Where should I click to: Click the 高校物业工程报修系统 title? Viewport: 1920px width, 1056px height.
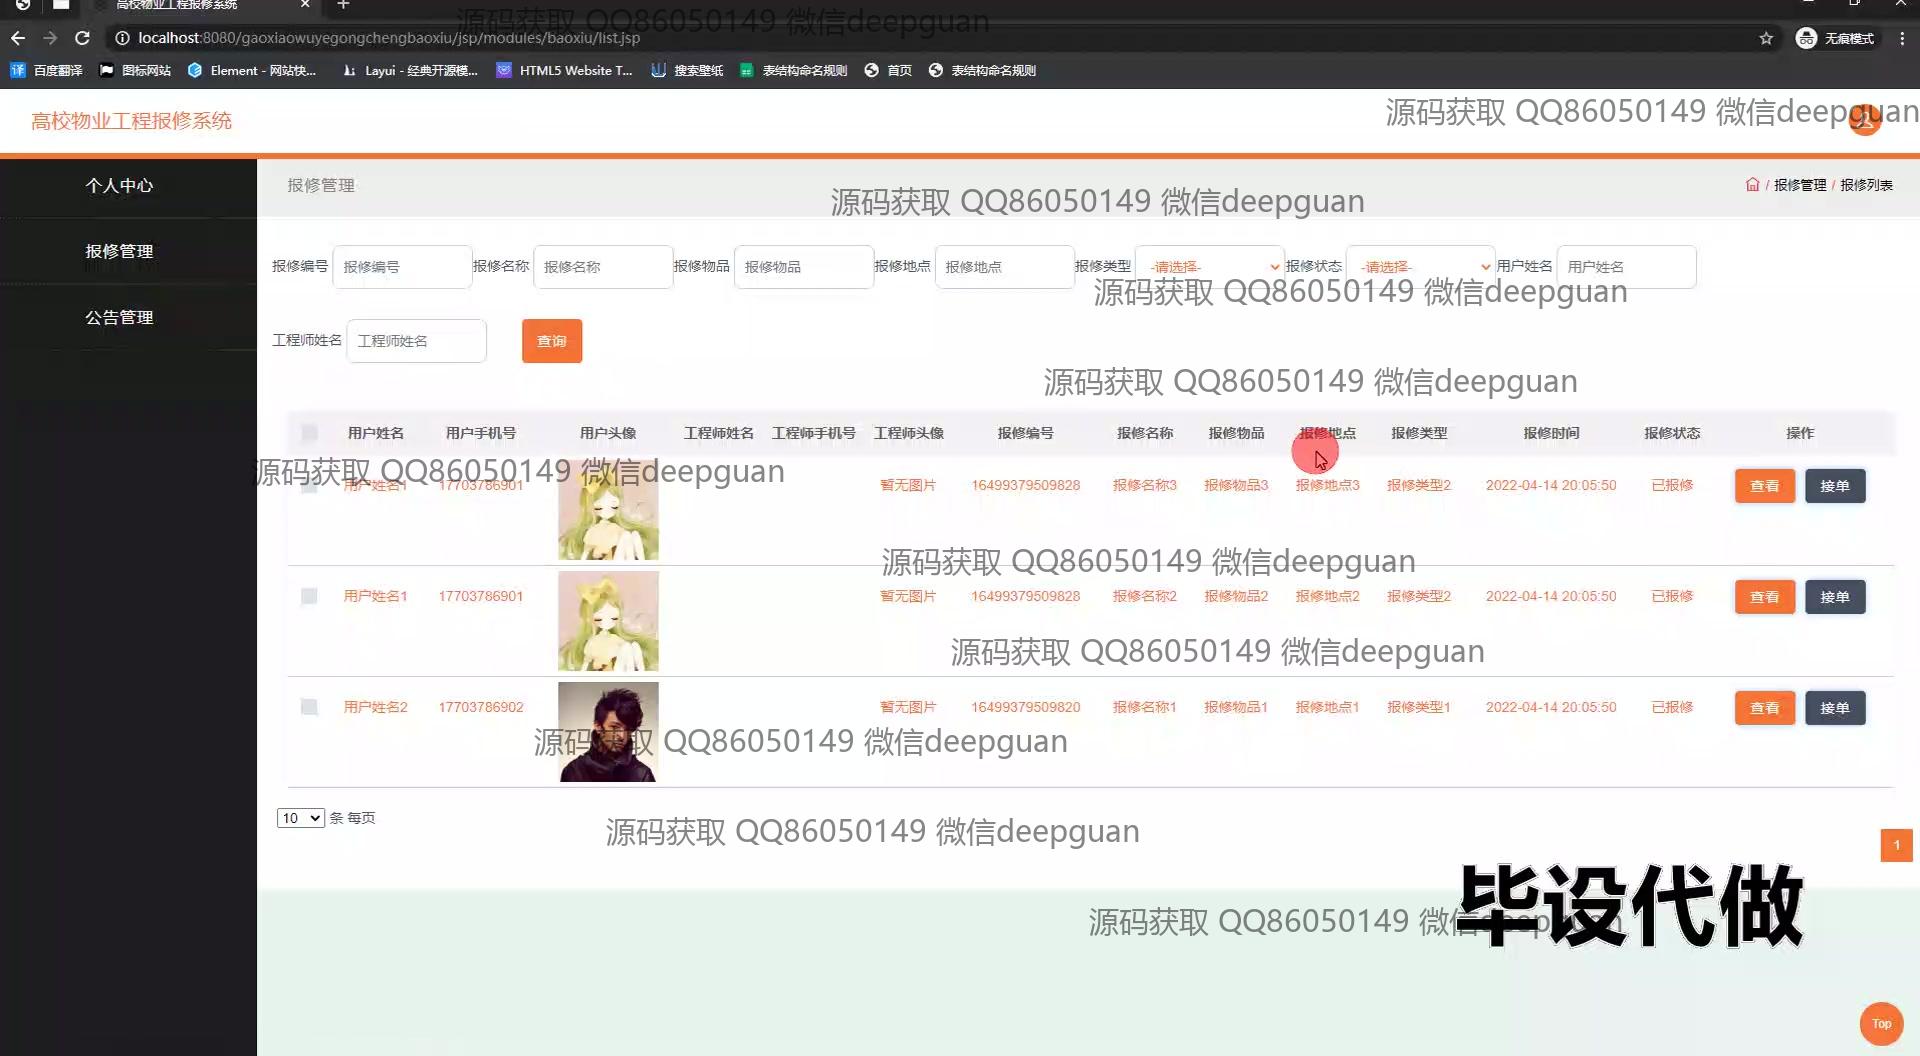point(131,121)
